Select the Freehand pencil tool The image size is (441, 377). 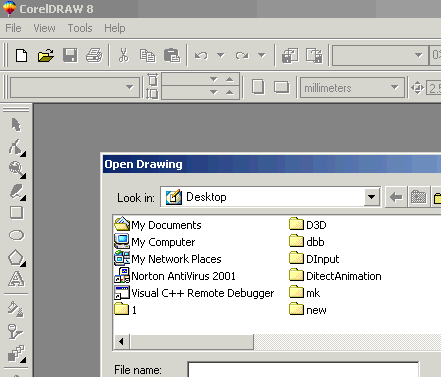(x=17, y=192)
